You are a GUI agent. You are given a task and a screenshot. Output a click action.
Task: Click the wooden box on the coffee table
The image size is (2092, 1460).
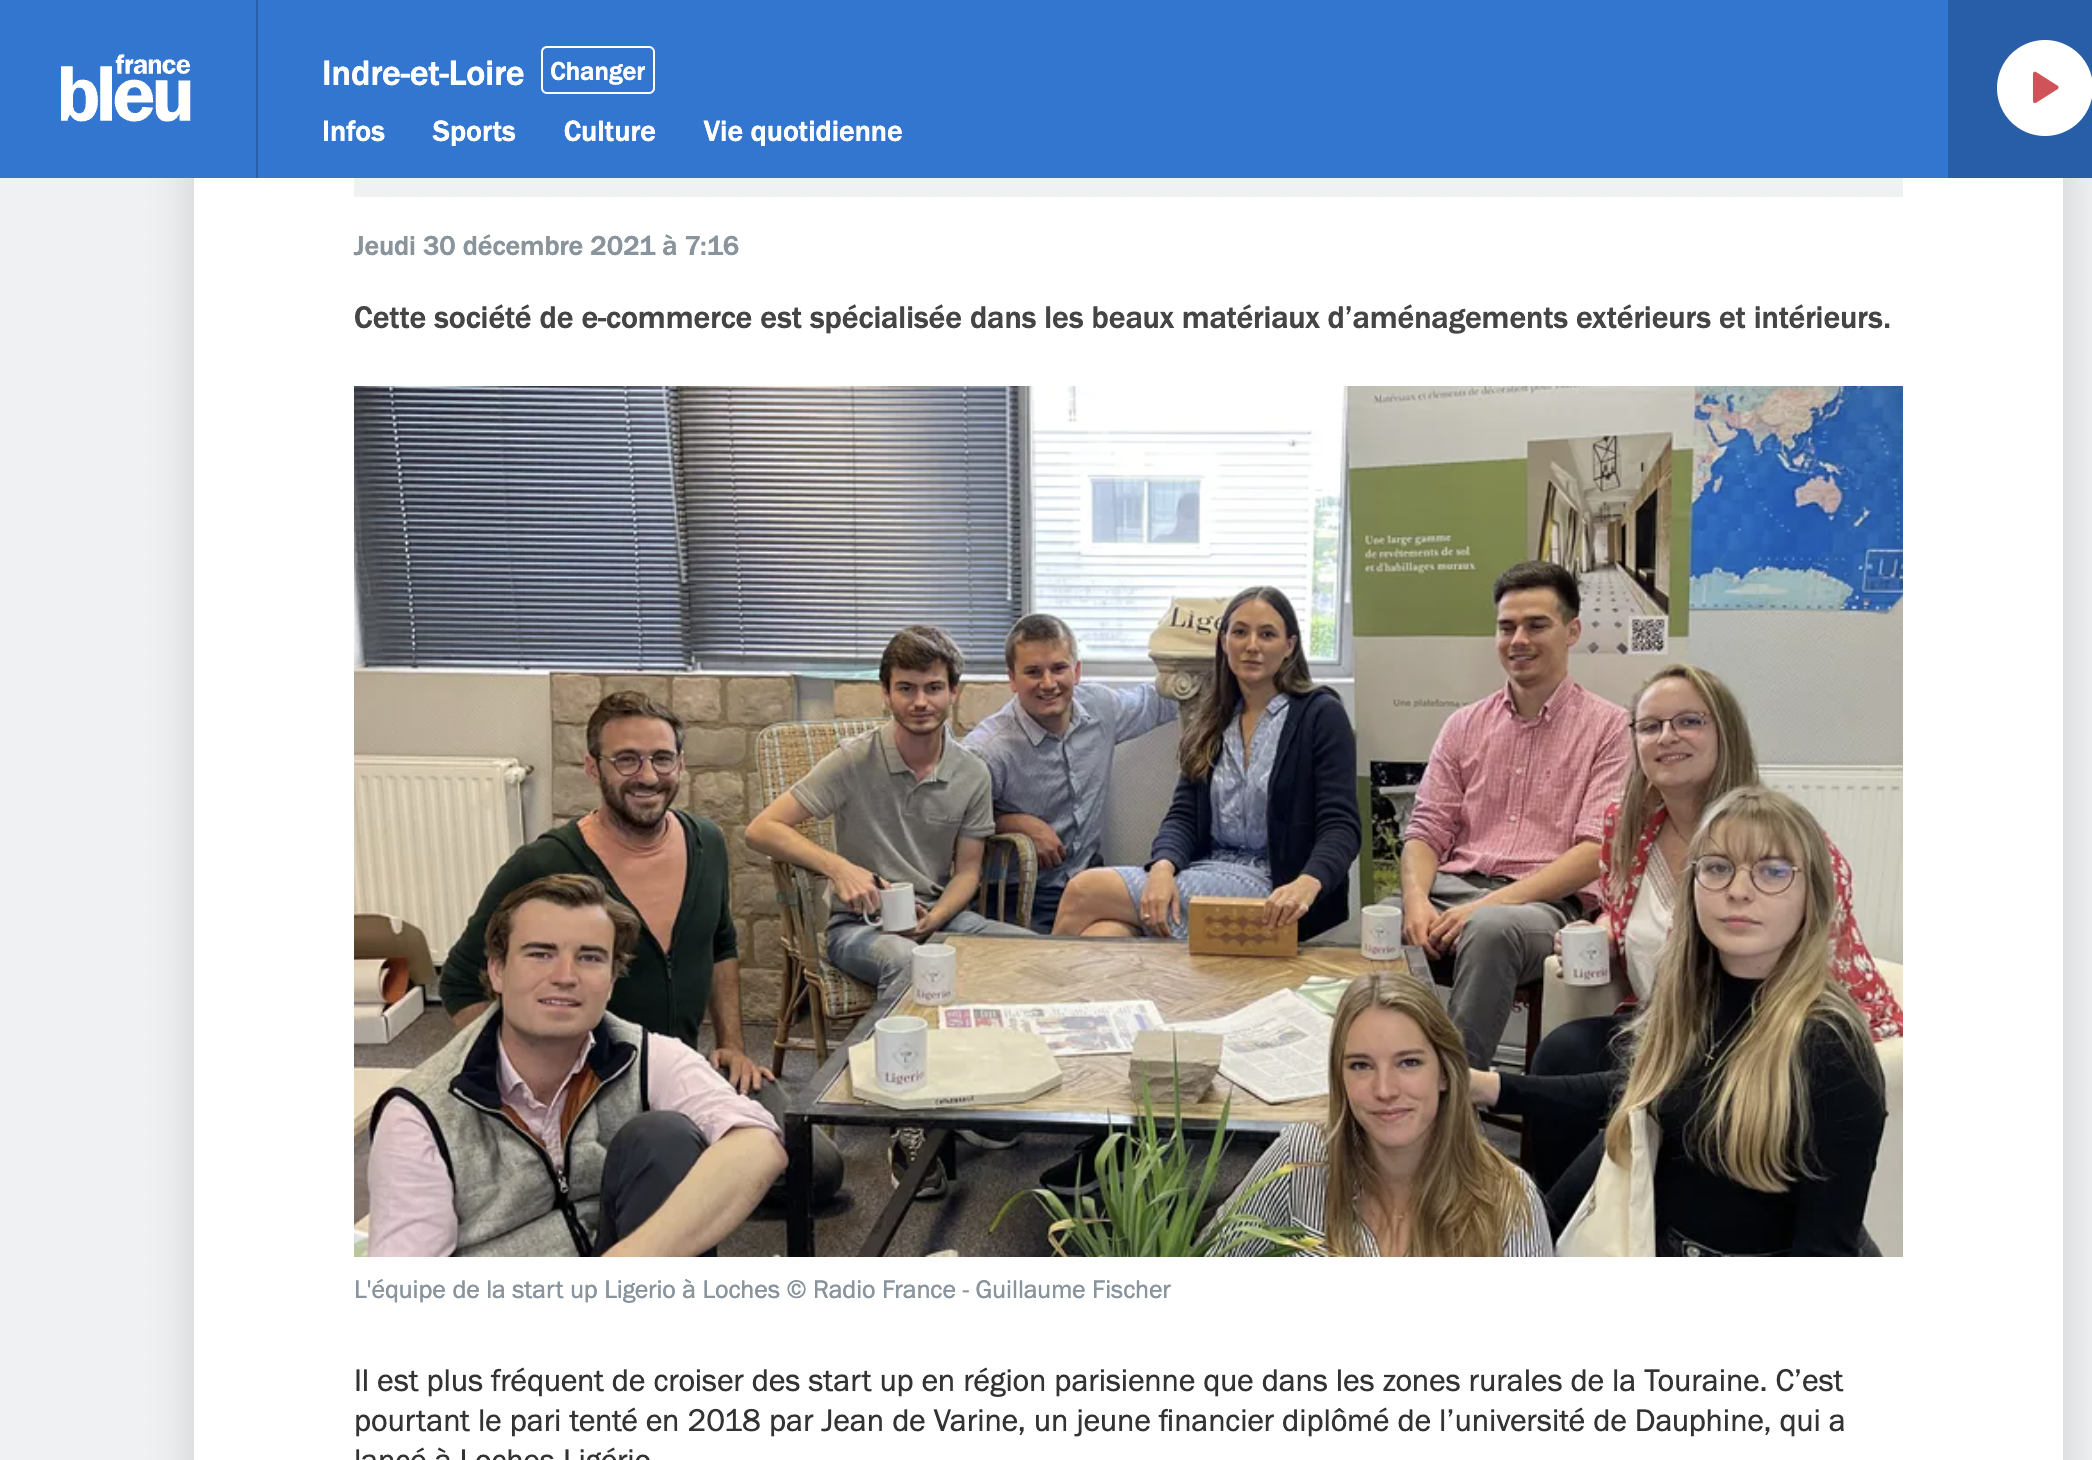(1243, 925)
